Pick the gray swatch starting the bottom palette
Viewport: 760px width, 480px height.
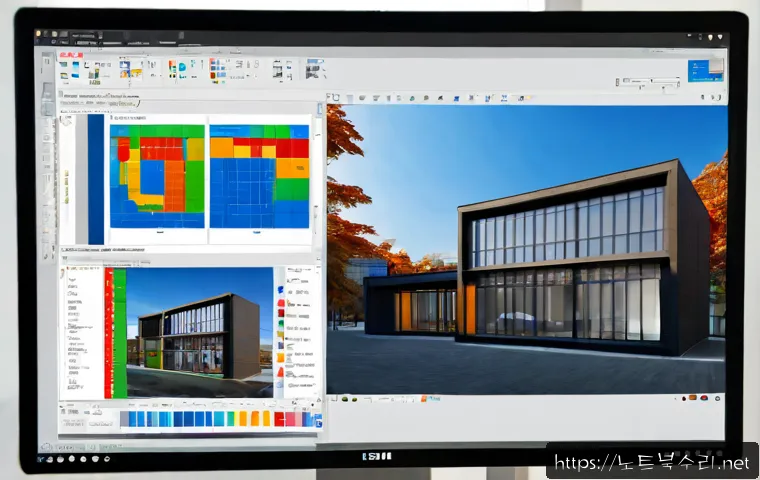click(124, 418)
